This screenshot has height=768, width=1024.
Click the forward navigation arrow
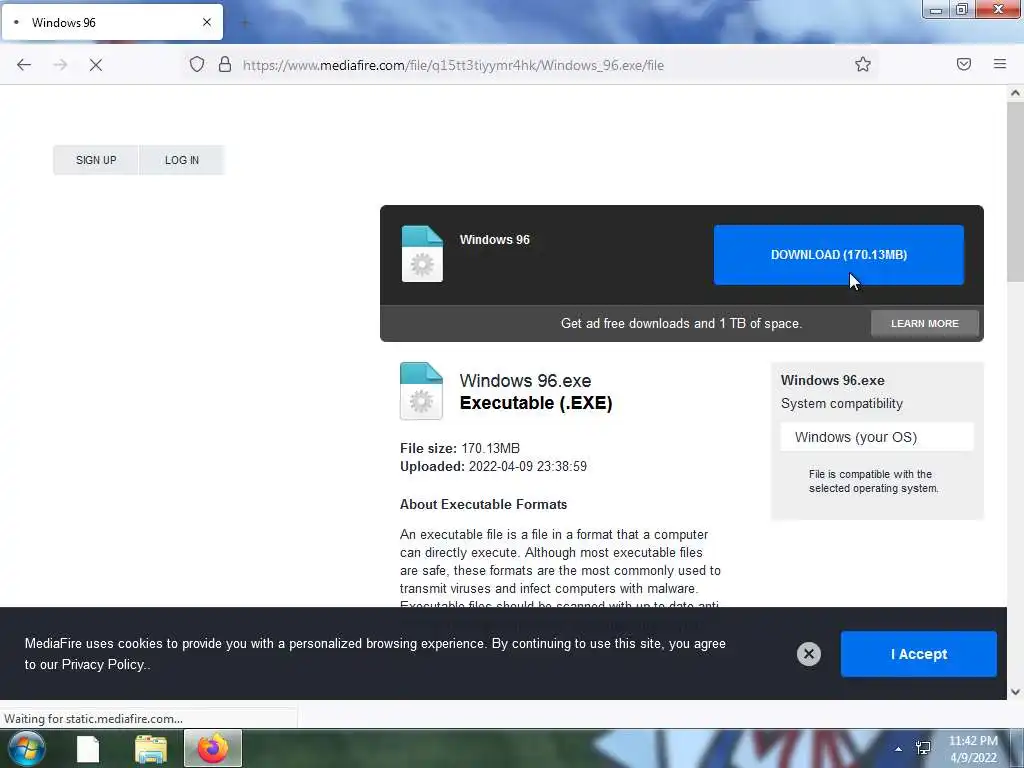(60, 65)
